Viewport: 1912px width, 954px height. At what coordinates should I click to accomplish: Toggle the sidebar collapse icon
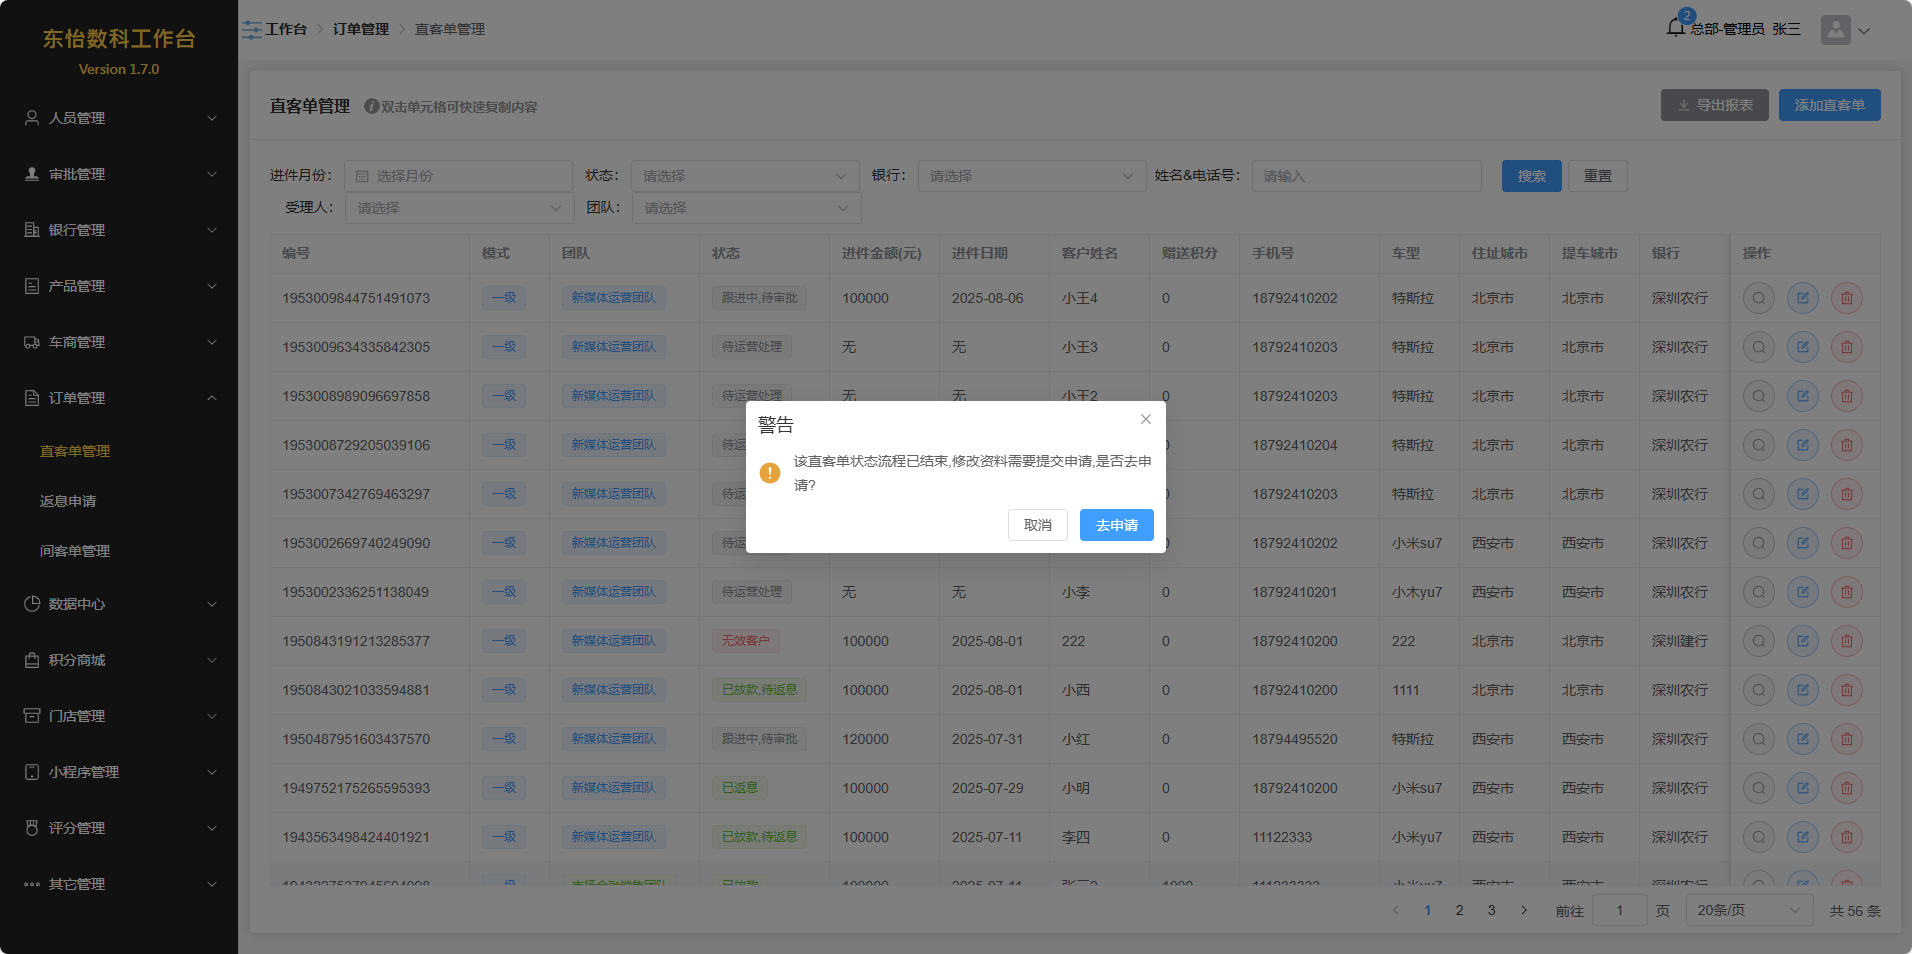pos(252,30)
